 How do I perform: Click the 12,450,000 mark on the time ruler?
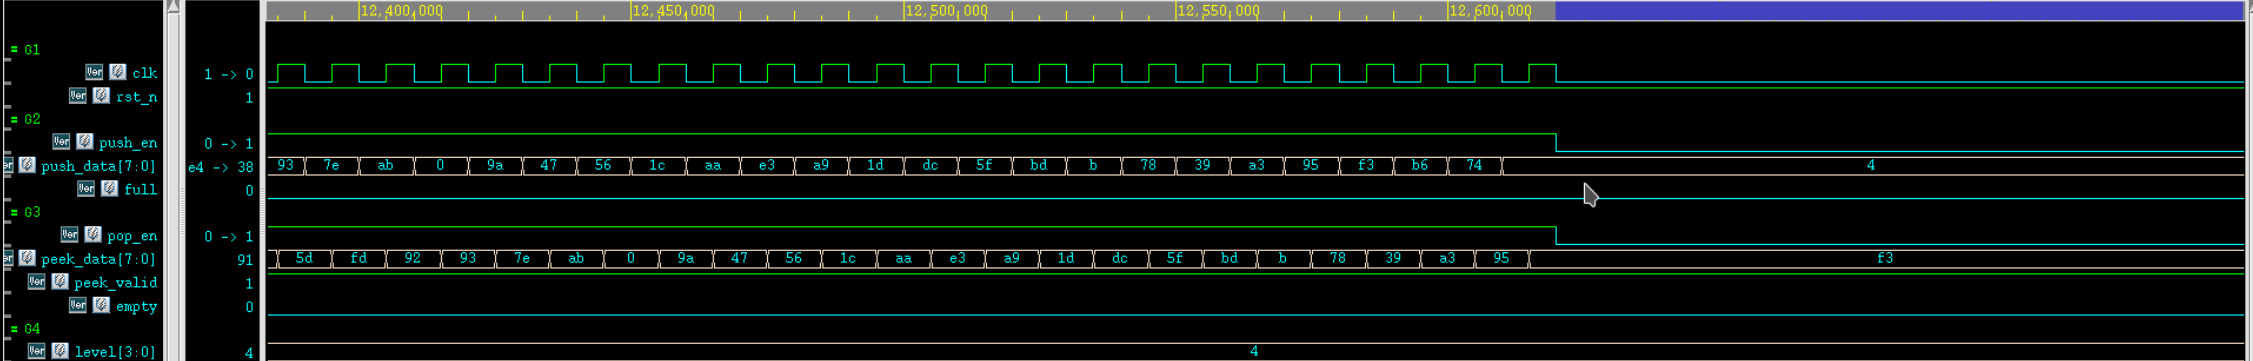[x=673, y=10]
